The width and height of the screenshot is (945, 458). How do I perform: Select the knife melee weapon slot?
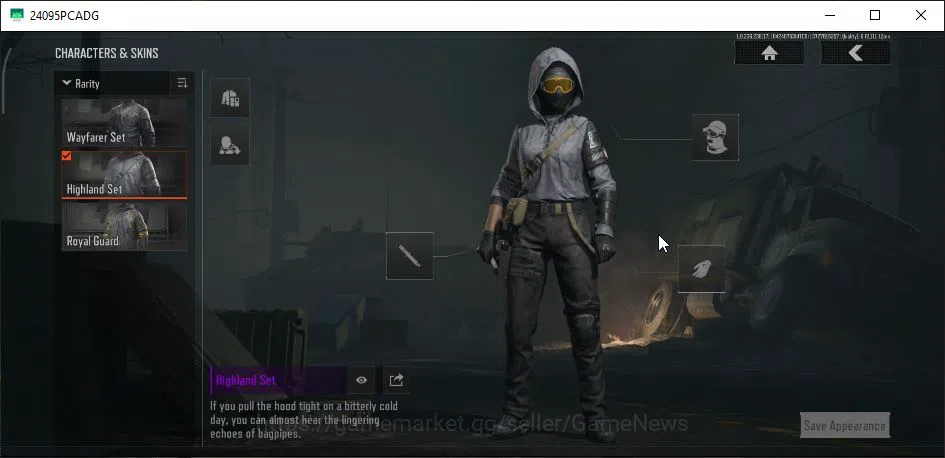coord(410,256)
